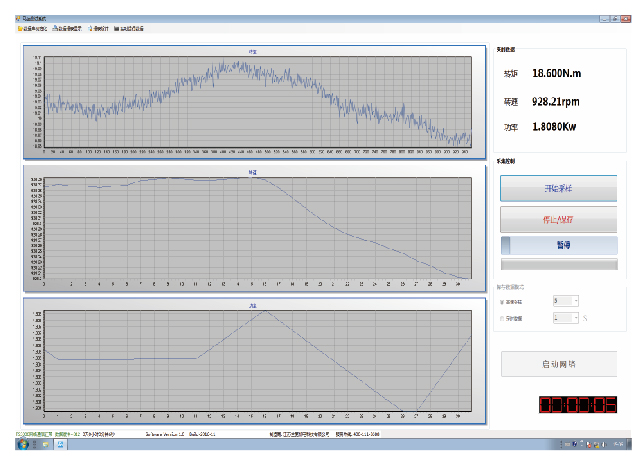This screenshot has width=642, height=470.
Task: Open the dropdown showing value 1 seconds
Action: [x=565, y=318]
